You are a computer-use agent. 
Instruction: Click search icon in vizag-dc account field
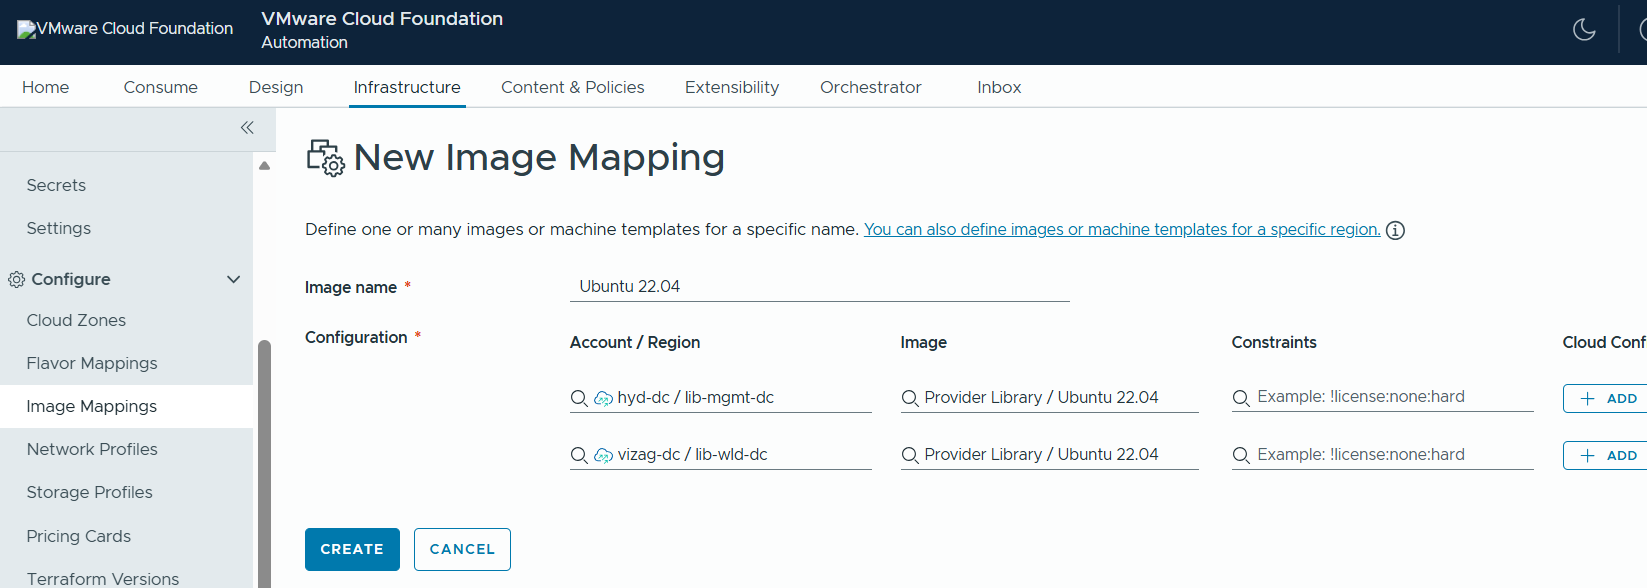[x=579, y=455]
